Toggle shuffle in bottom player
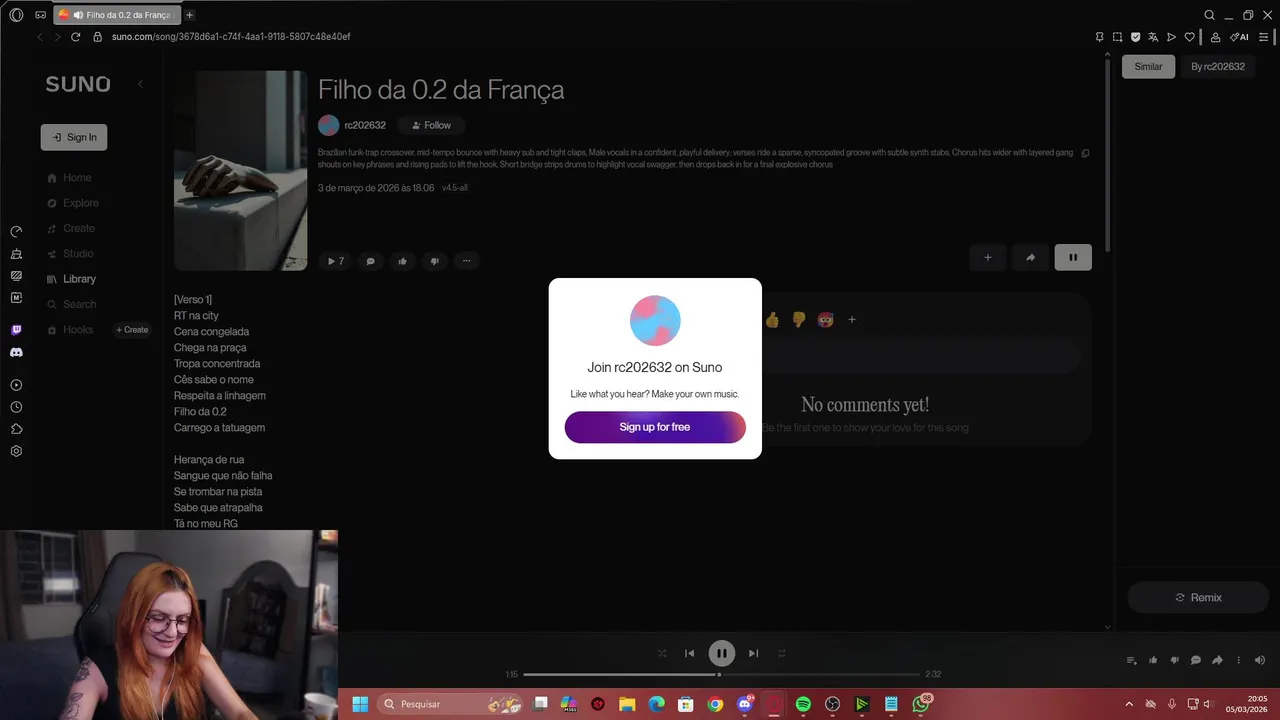This screenshot has height=720, width=1280. coord(661,653)
